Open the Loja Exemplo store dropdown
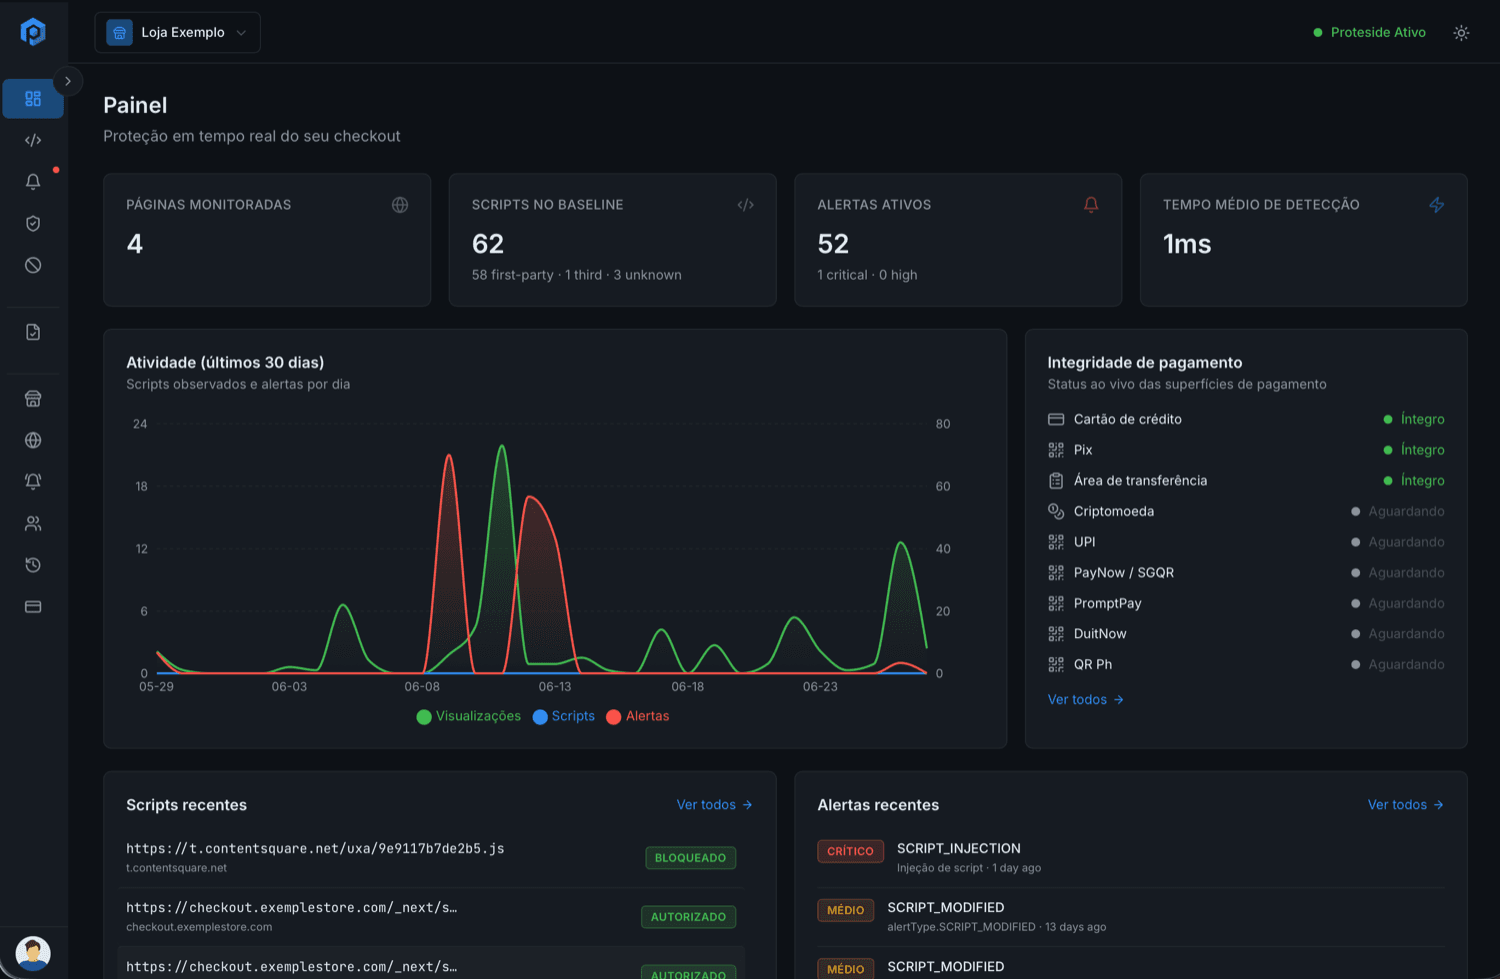Image resolution: width=1500 pixels, height=979 pixels. click(x=177, y=32)
